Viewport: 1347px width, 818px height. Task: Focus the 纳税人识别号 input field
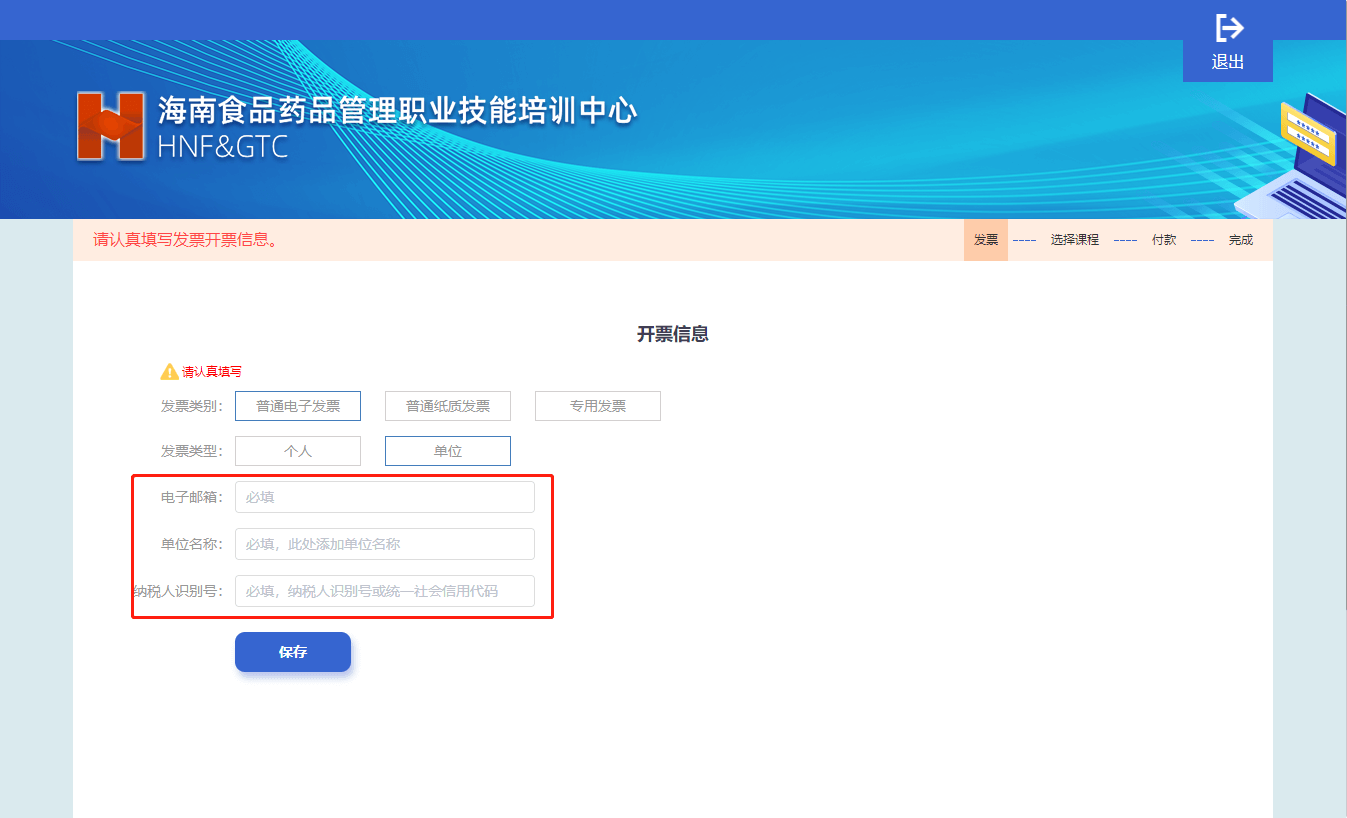click(x=385, y=591)
